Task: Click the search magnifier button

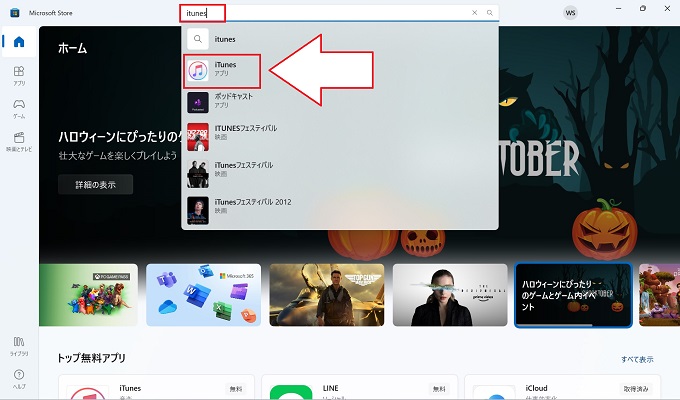Action: click(x=490, y=13)
